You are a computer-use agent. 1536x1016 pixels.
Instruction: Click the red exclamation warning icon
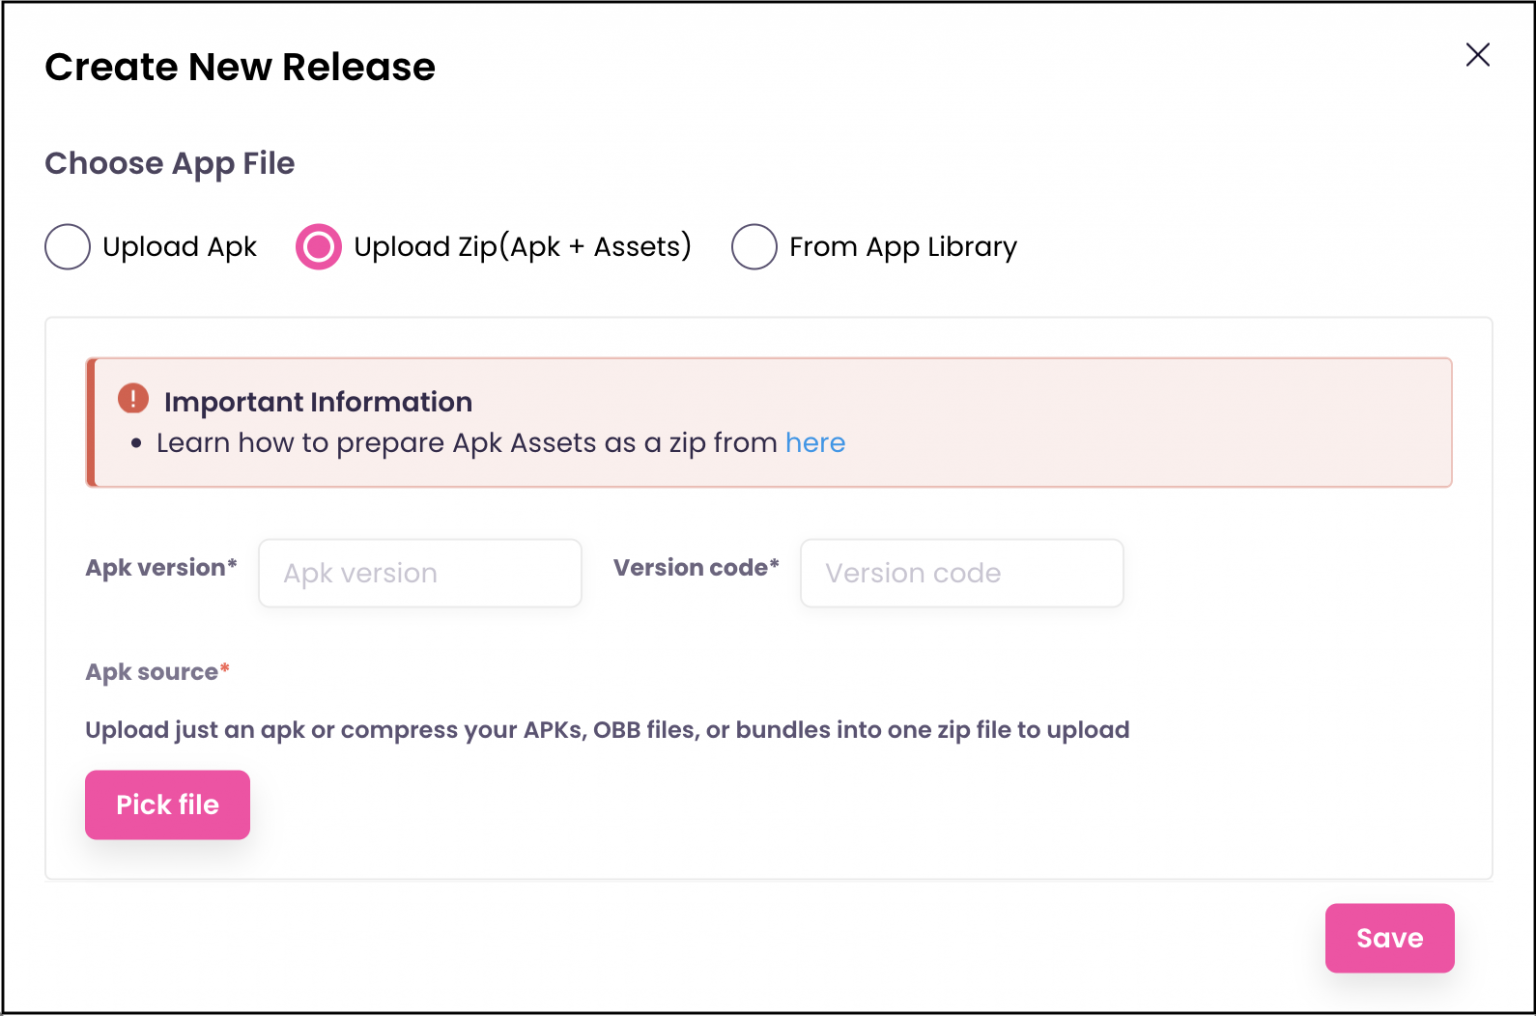[x=131, y=398]
